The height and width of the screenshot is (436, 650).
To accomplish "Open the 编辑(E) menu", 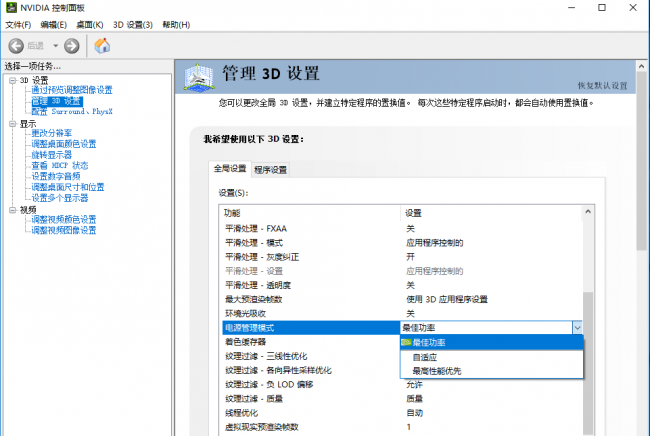I will point(53,25).
